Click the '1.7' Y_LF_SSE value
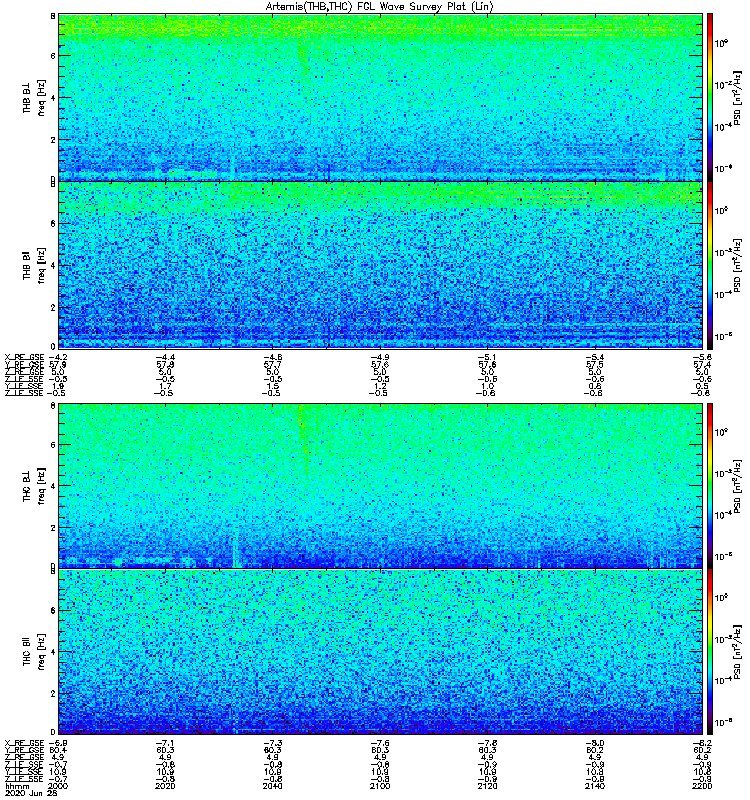This screenshot has height=800, width=750. click(164, 386)
